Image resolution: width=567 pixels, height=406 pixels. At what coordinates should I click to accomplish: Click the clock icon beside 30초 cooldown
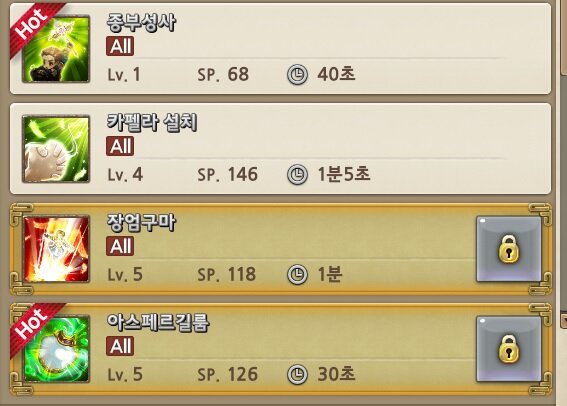coord(297,375)
